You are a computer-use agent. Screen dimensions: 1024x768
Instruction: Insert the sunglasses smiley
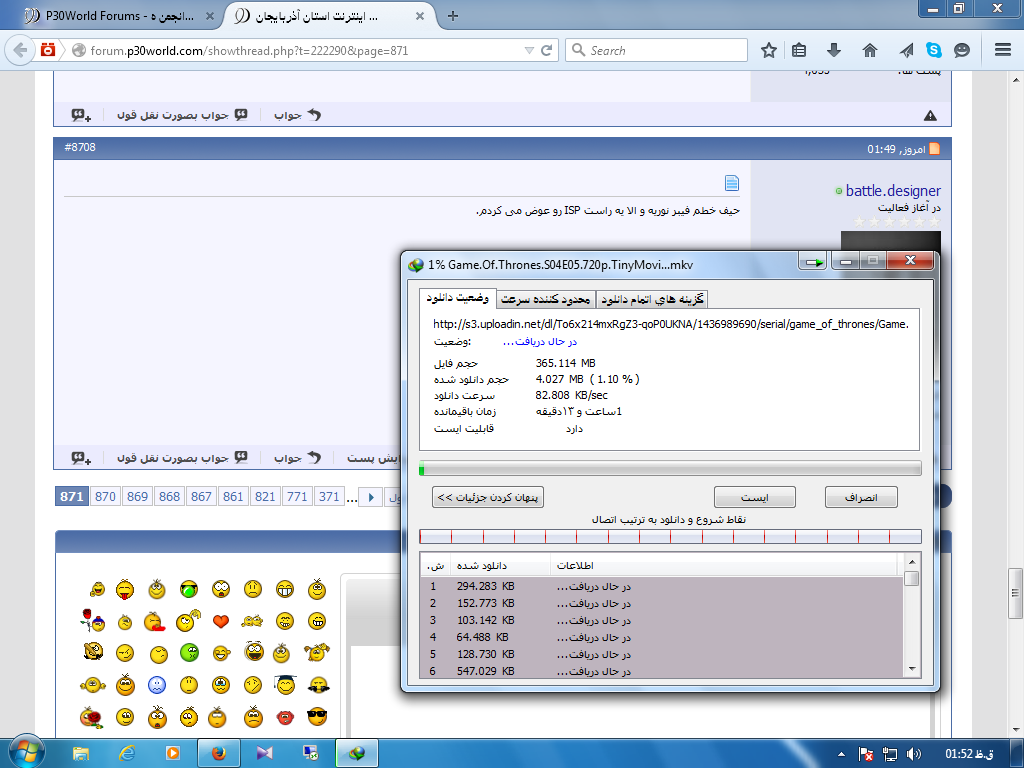317,717
